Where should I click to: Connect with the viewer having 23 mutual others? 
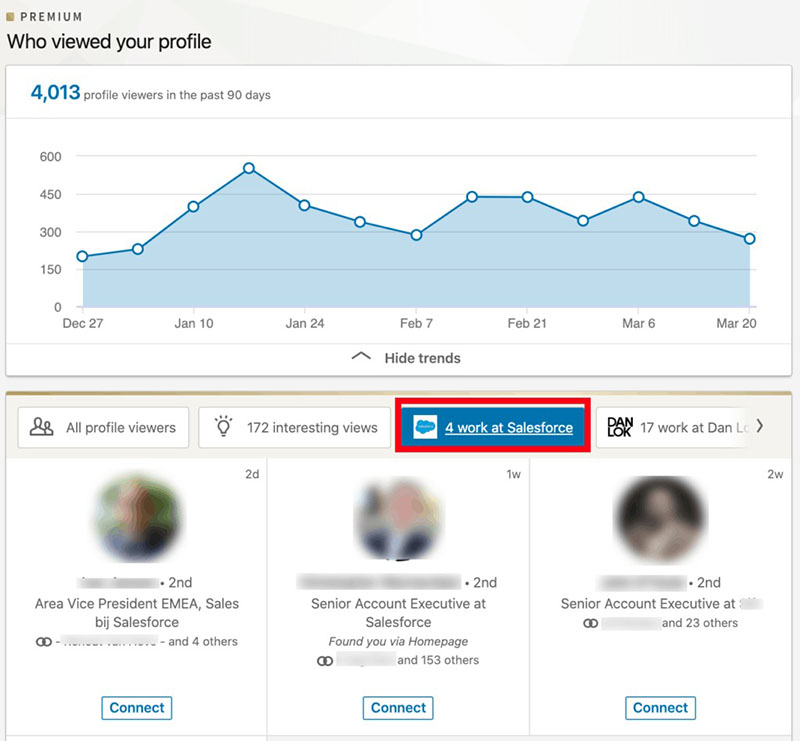[x=660, y=708]
